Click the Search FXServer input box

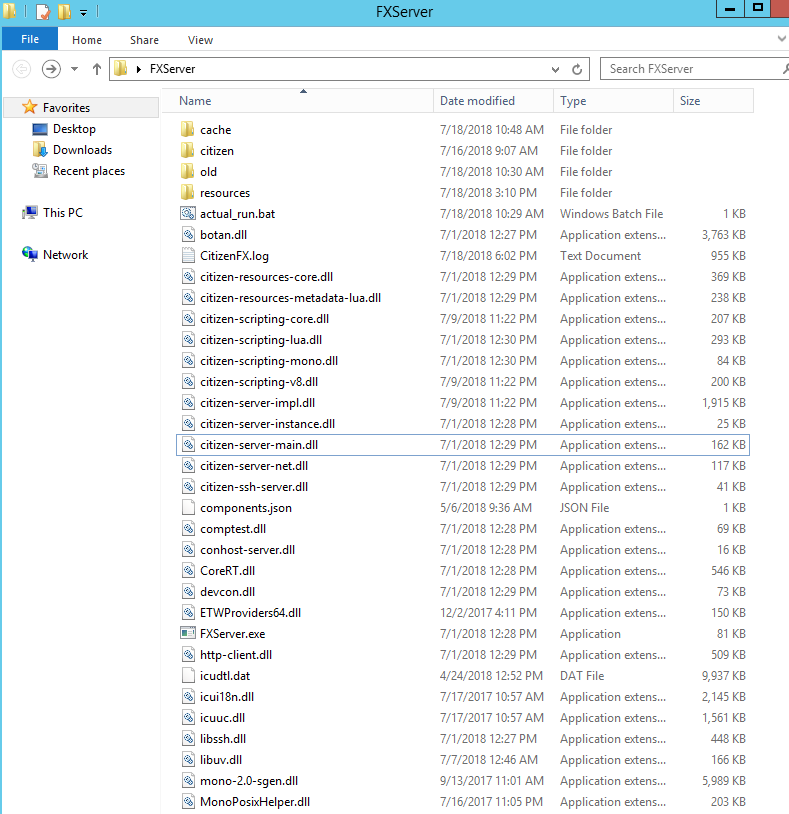693,69
